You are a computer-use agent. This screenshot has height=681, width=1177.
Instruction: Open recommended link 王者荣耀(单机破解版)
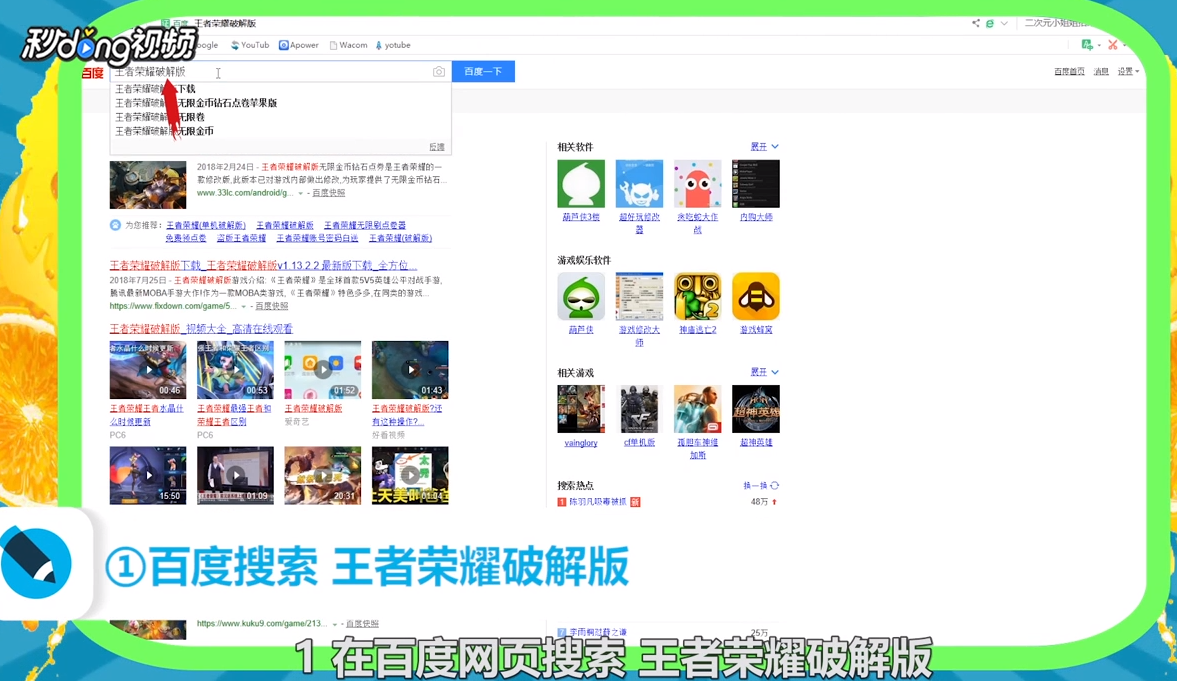[x=206, y=225]
